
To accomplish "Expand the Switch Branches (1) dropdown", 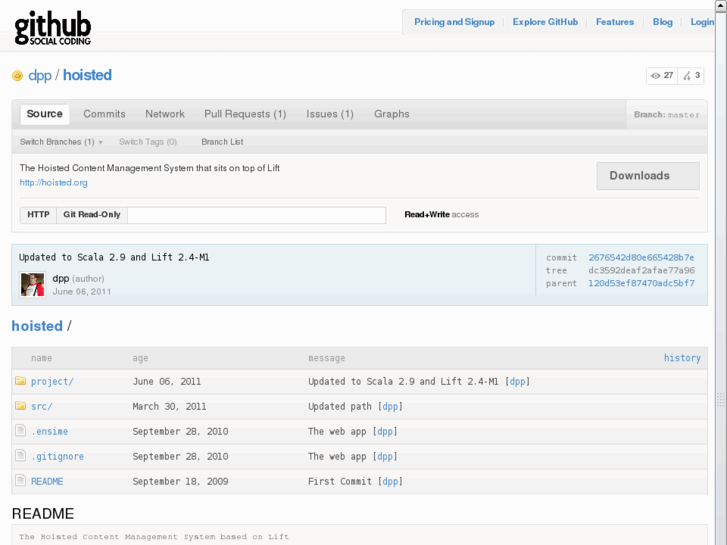I will [61, 142].
